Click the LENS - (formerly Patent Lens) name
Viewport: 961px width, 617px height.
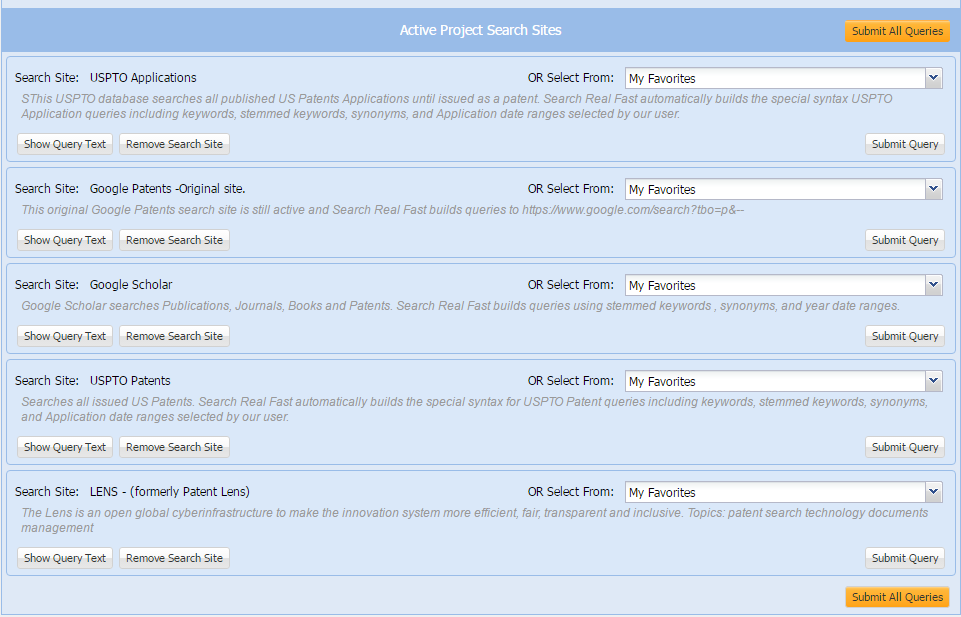pos(170,491)
